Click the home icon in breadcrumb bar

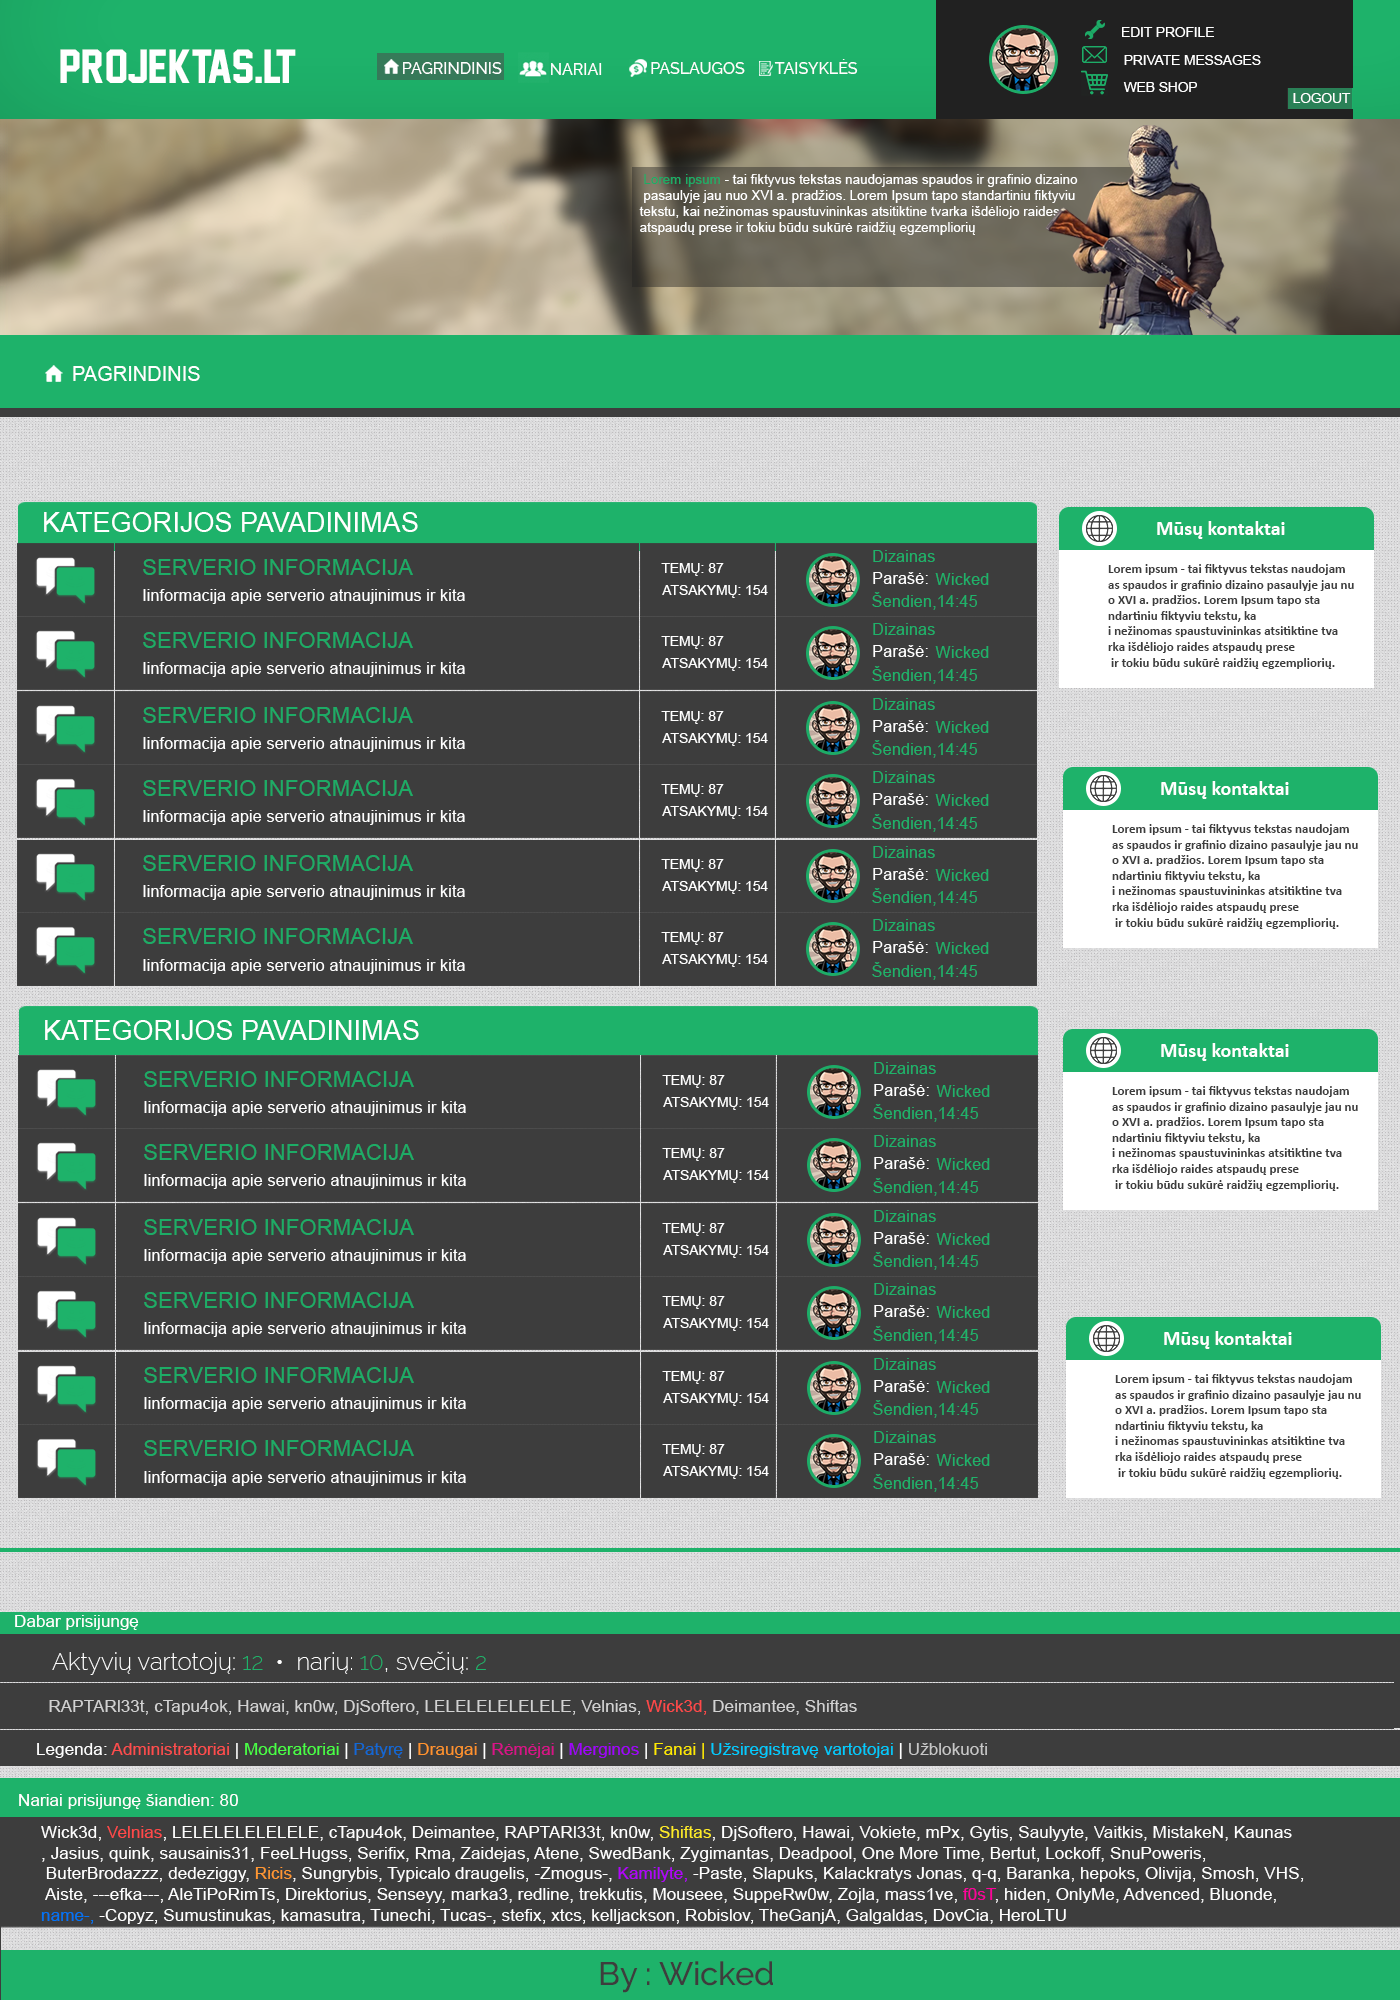pyautogui.click(x=54, y=374)
